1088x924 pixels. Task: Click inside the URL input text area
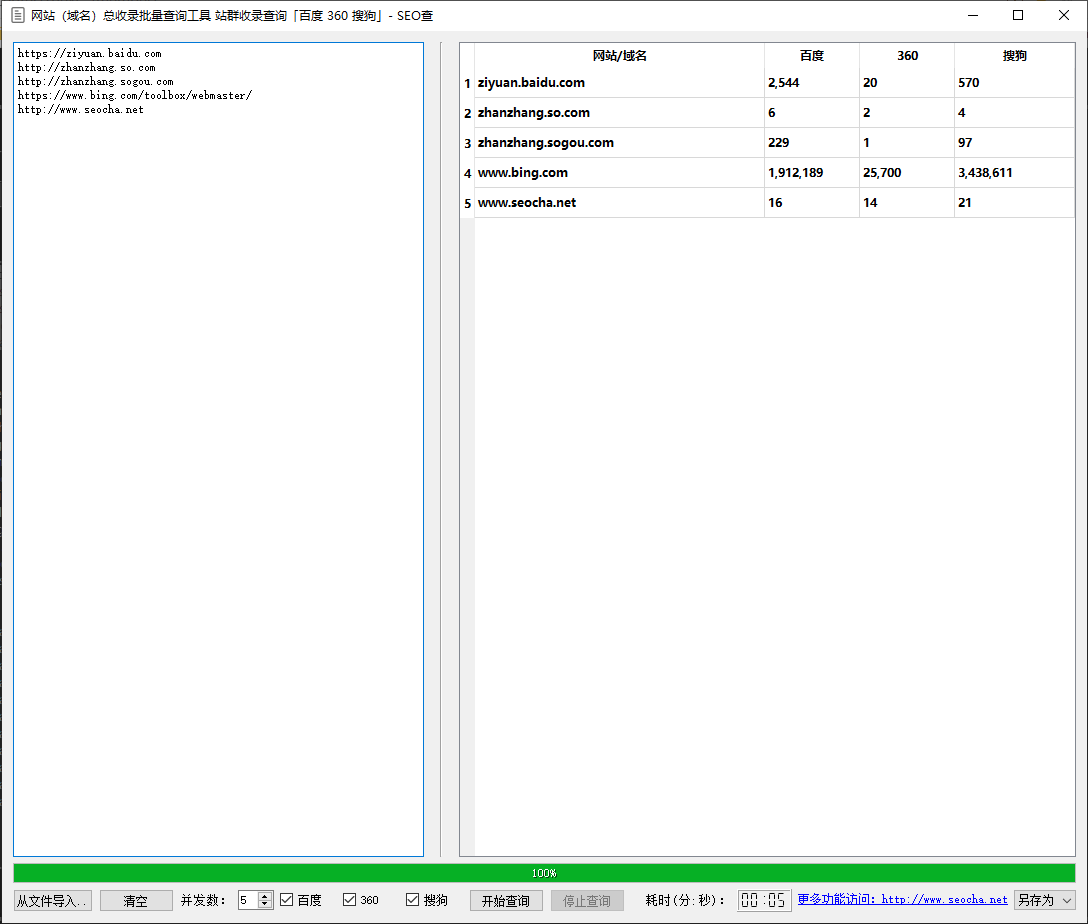click(x=219, y=450)
